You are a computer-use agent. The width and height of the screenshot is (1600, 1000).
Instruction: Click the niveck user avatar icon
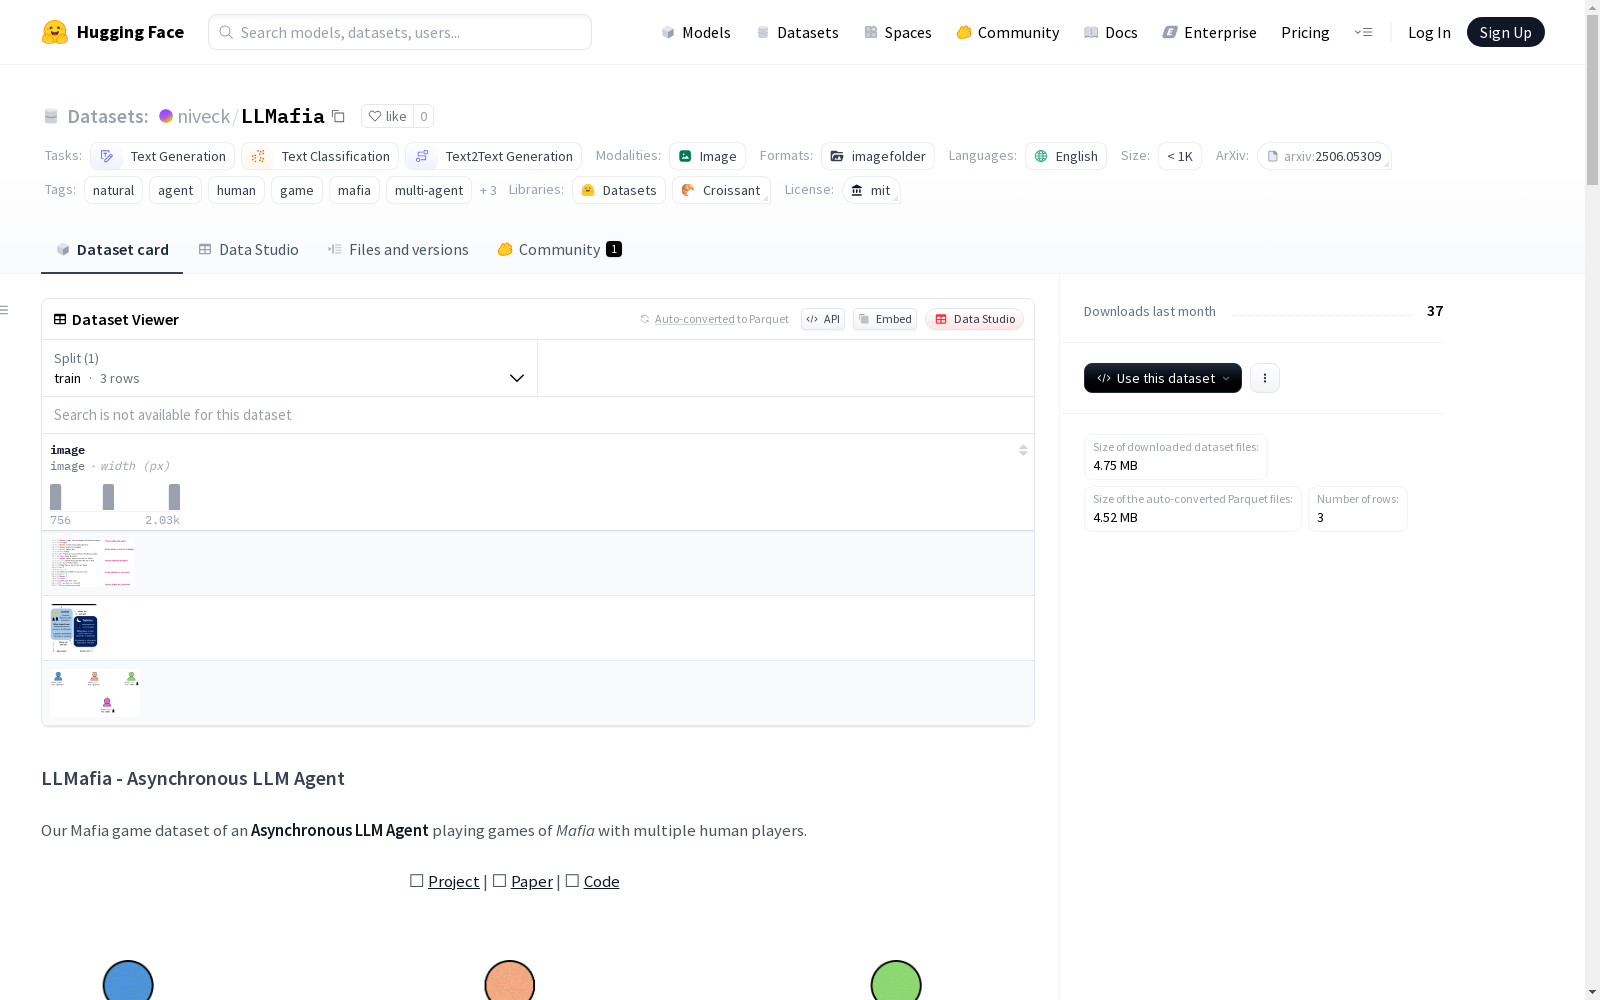pos(166,116)
